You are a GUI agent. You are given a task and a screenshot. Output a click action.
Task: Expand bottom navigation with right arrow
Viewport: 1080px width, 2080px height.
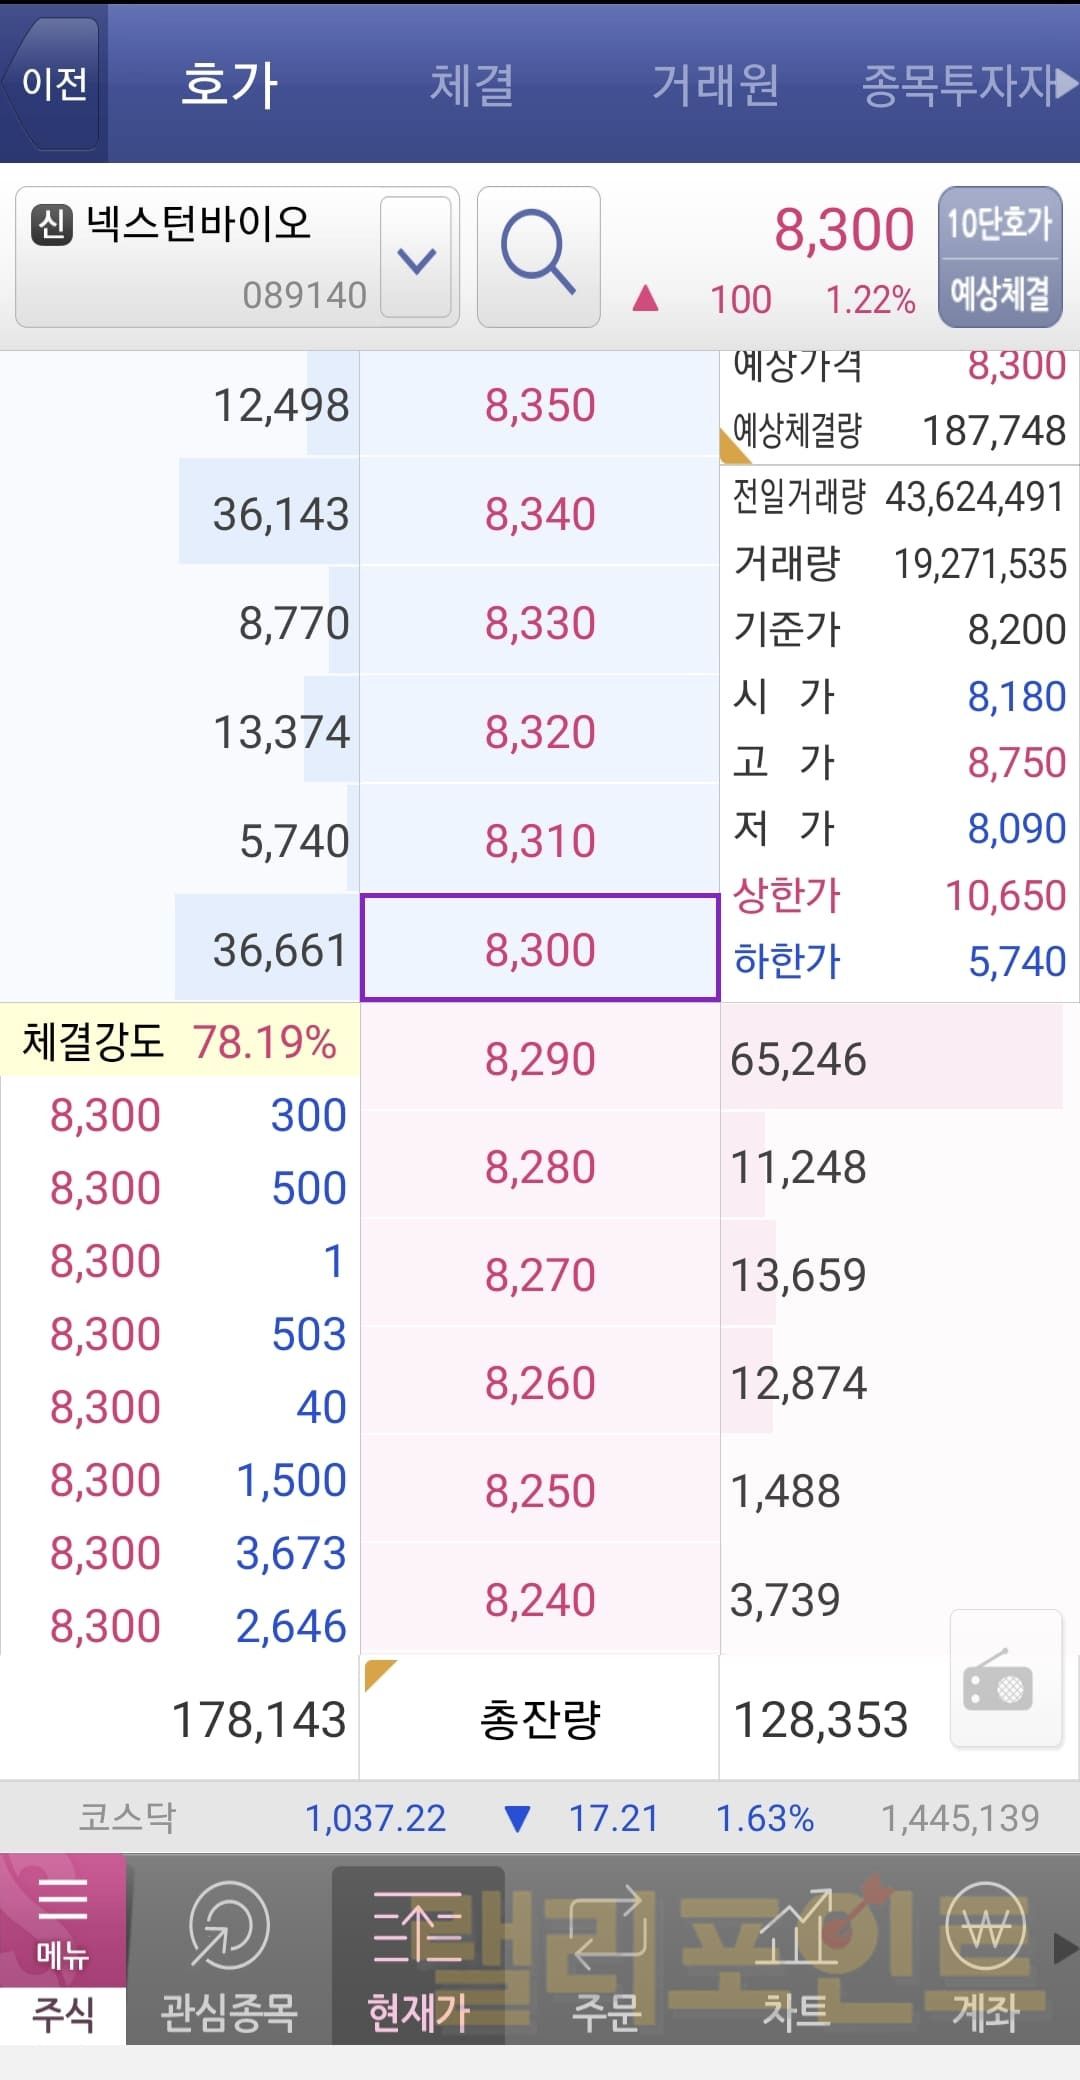click(1066, 1948)
